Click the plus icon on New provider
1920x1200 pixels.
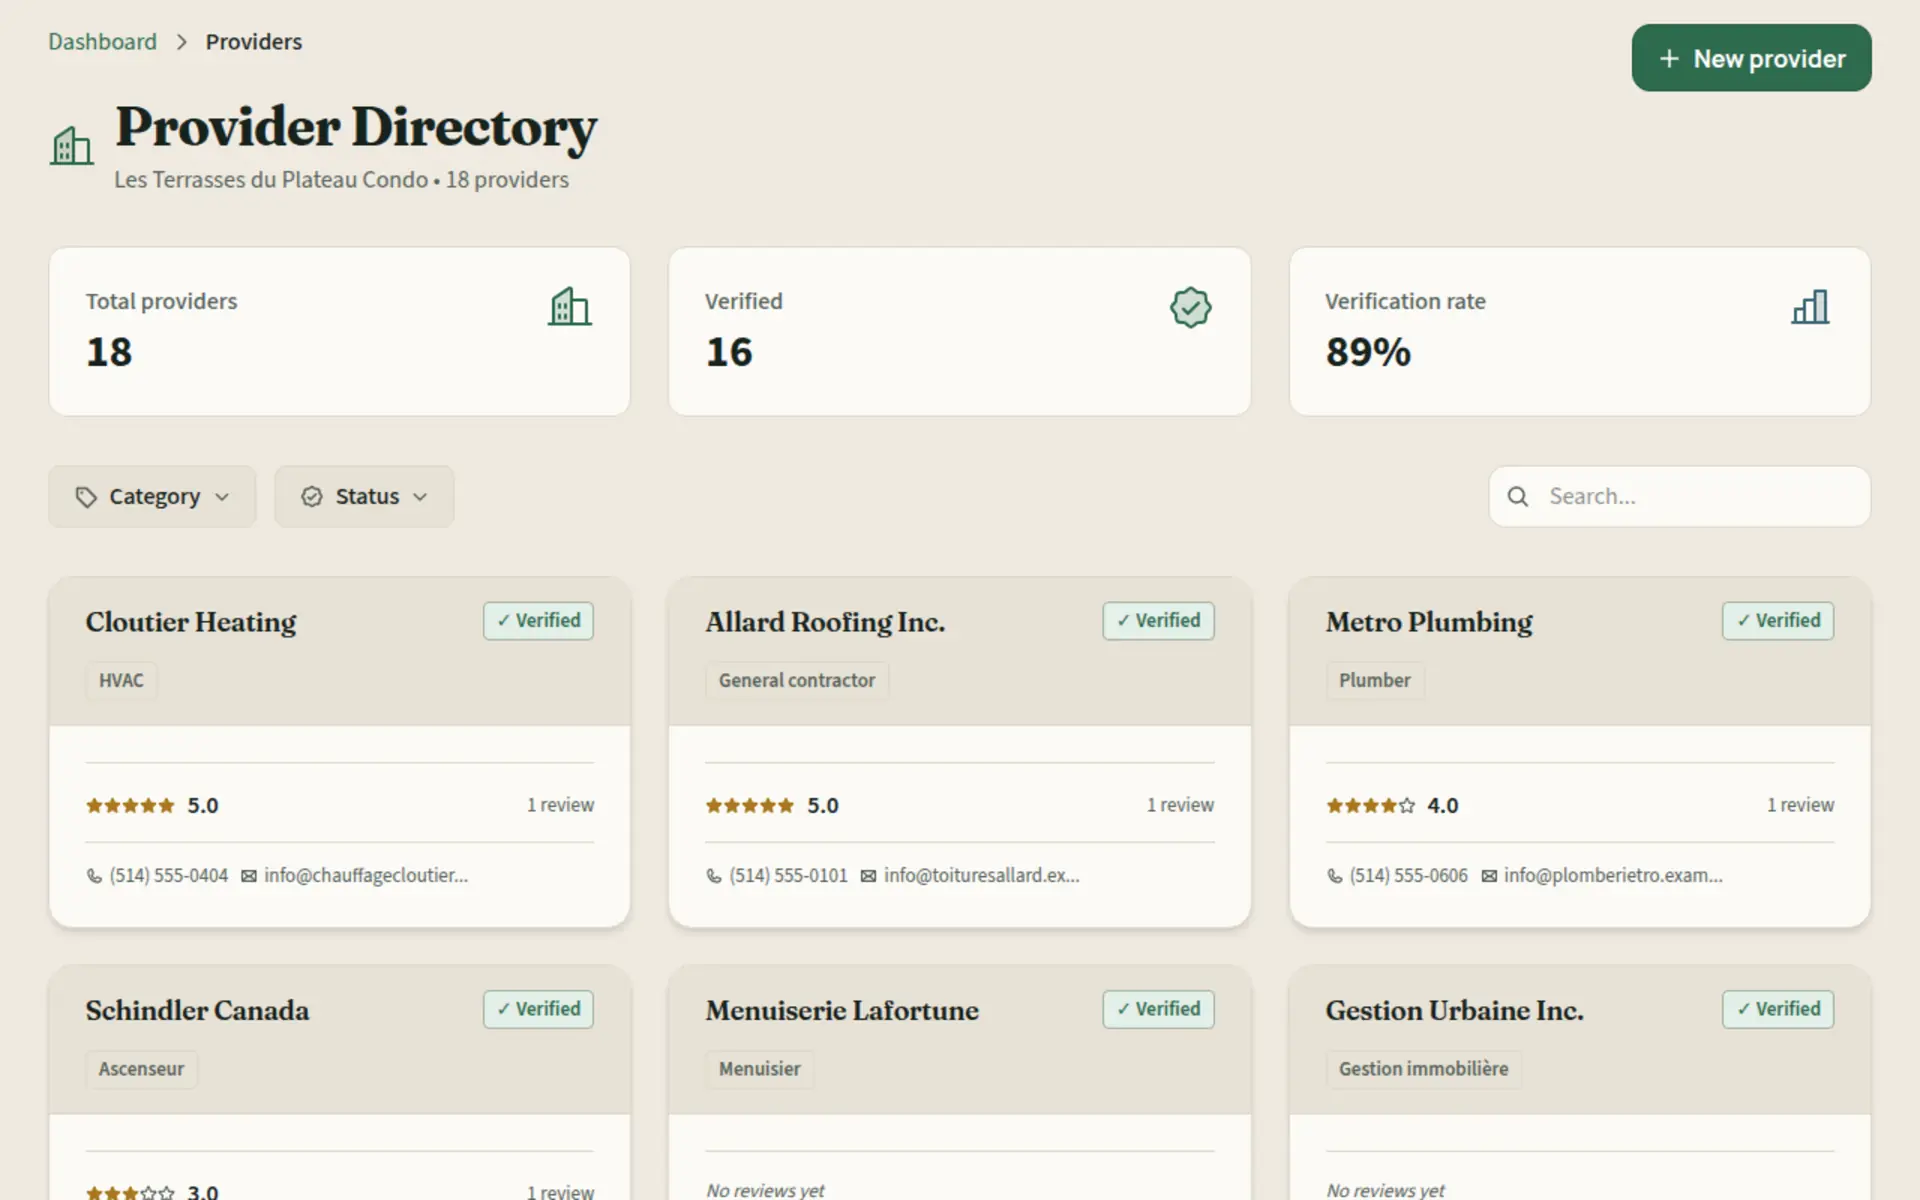point(1669,59)
